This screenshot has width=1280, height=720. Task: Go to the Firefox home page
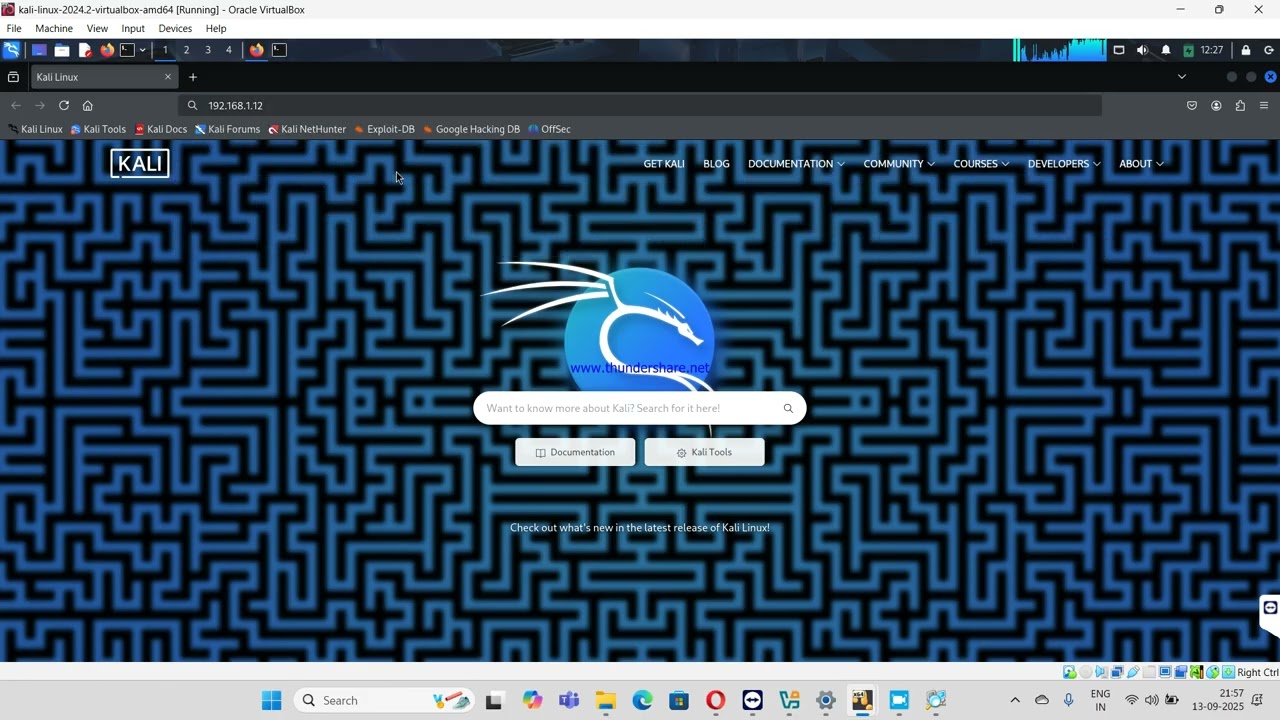(88, 105)
